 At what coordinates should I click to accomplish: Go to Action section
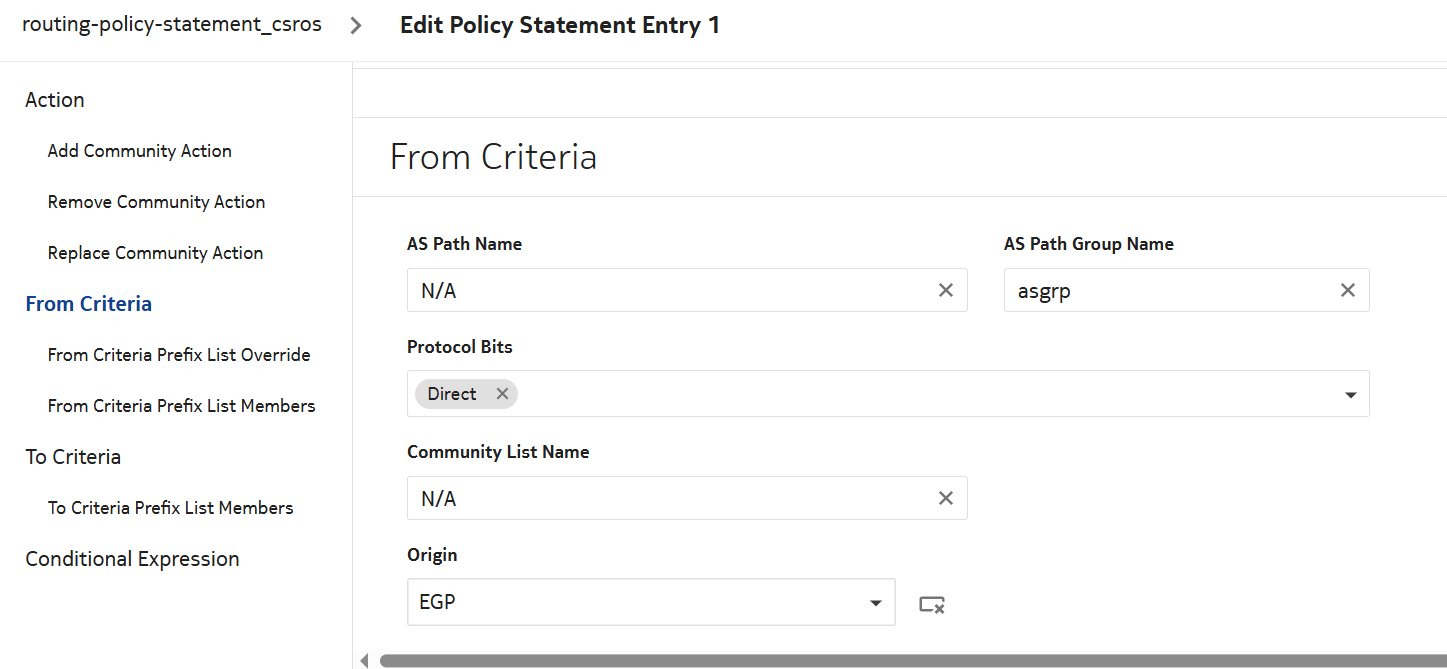pyautogui.click(x=55, y=100)
